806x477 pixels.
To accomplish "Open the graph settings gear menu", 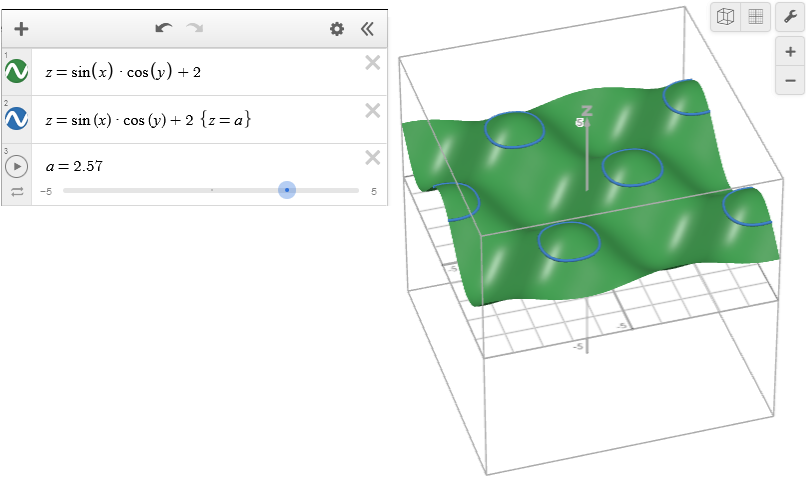I will pos(337,29).
